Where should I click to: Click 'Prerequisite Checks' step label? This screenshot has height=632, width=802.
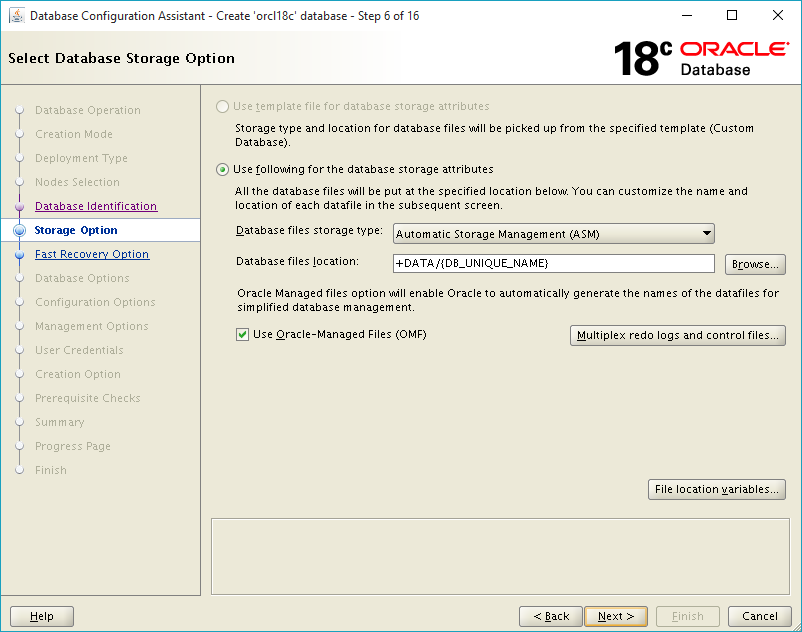click(87, 398)
